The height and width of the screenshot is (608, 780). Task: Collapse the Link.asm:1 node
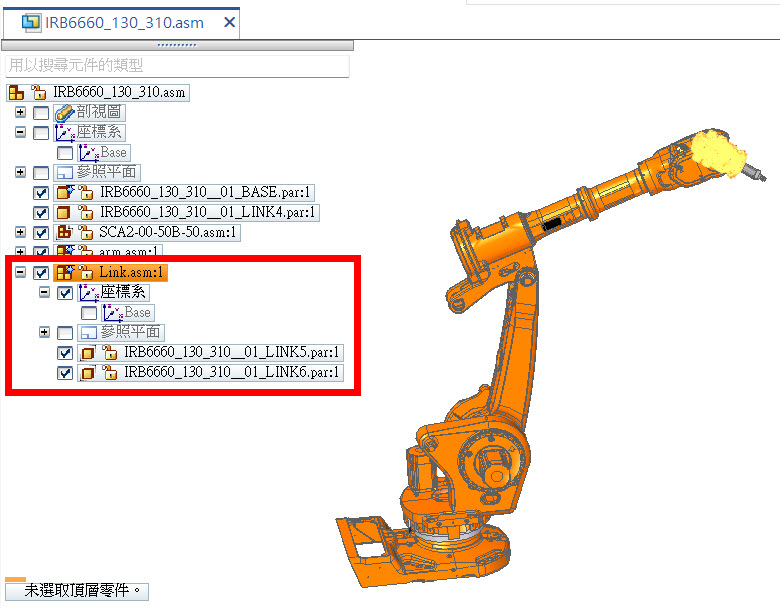coord(20,272)
